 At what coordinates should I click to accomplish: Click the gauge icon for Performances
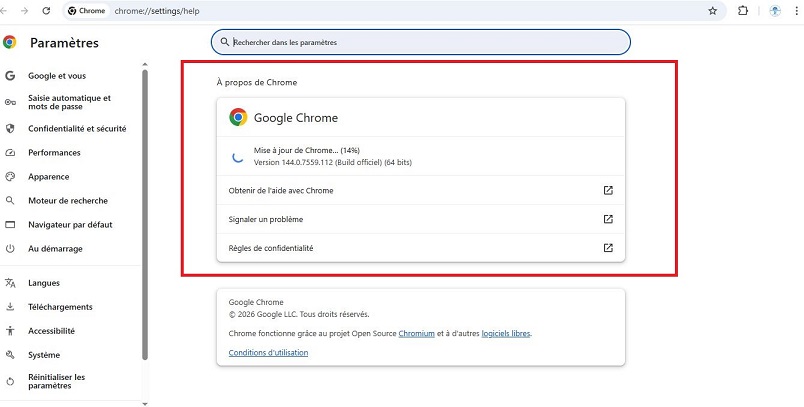(10, 153)
